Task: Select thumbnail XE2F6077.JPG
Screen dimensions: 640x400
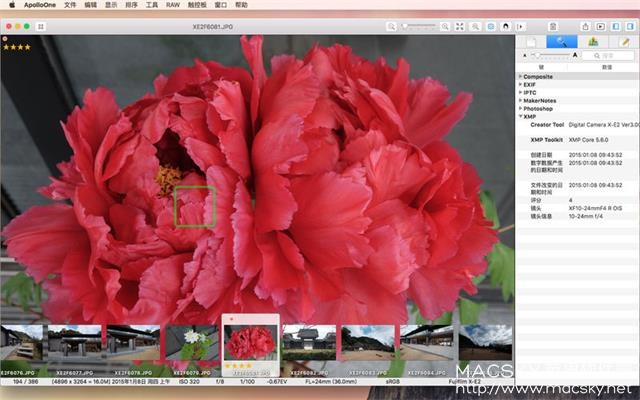Action: tap(75, 342)
